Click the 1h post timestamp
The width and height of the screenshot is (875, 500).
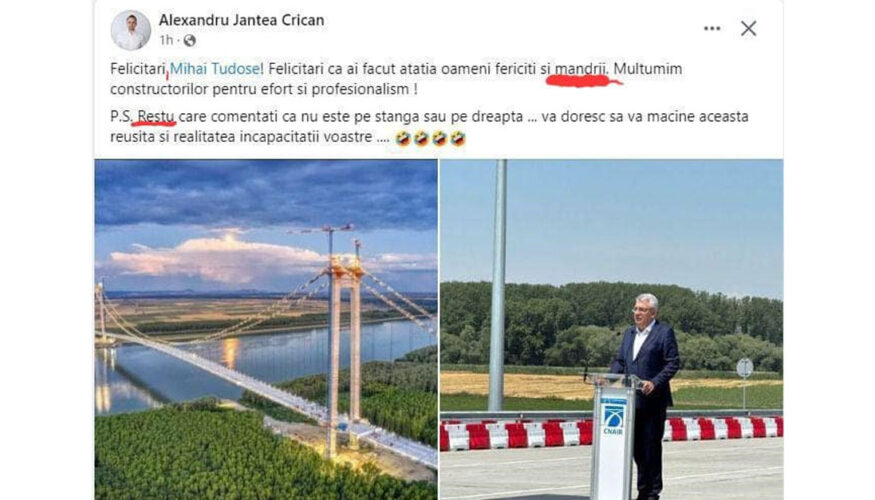click(166, 40)
